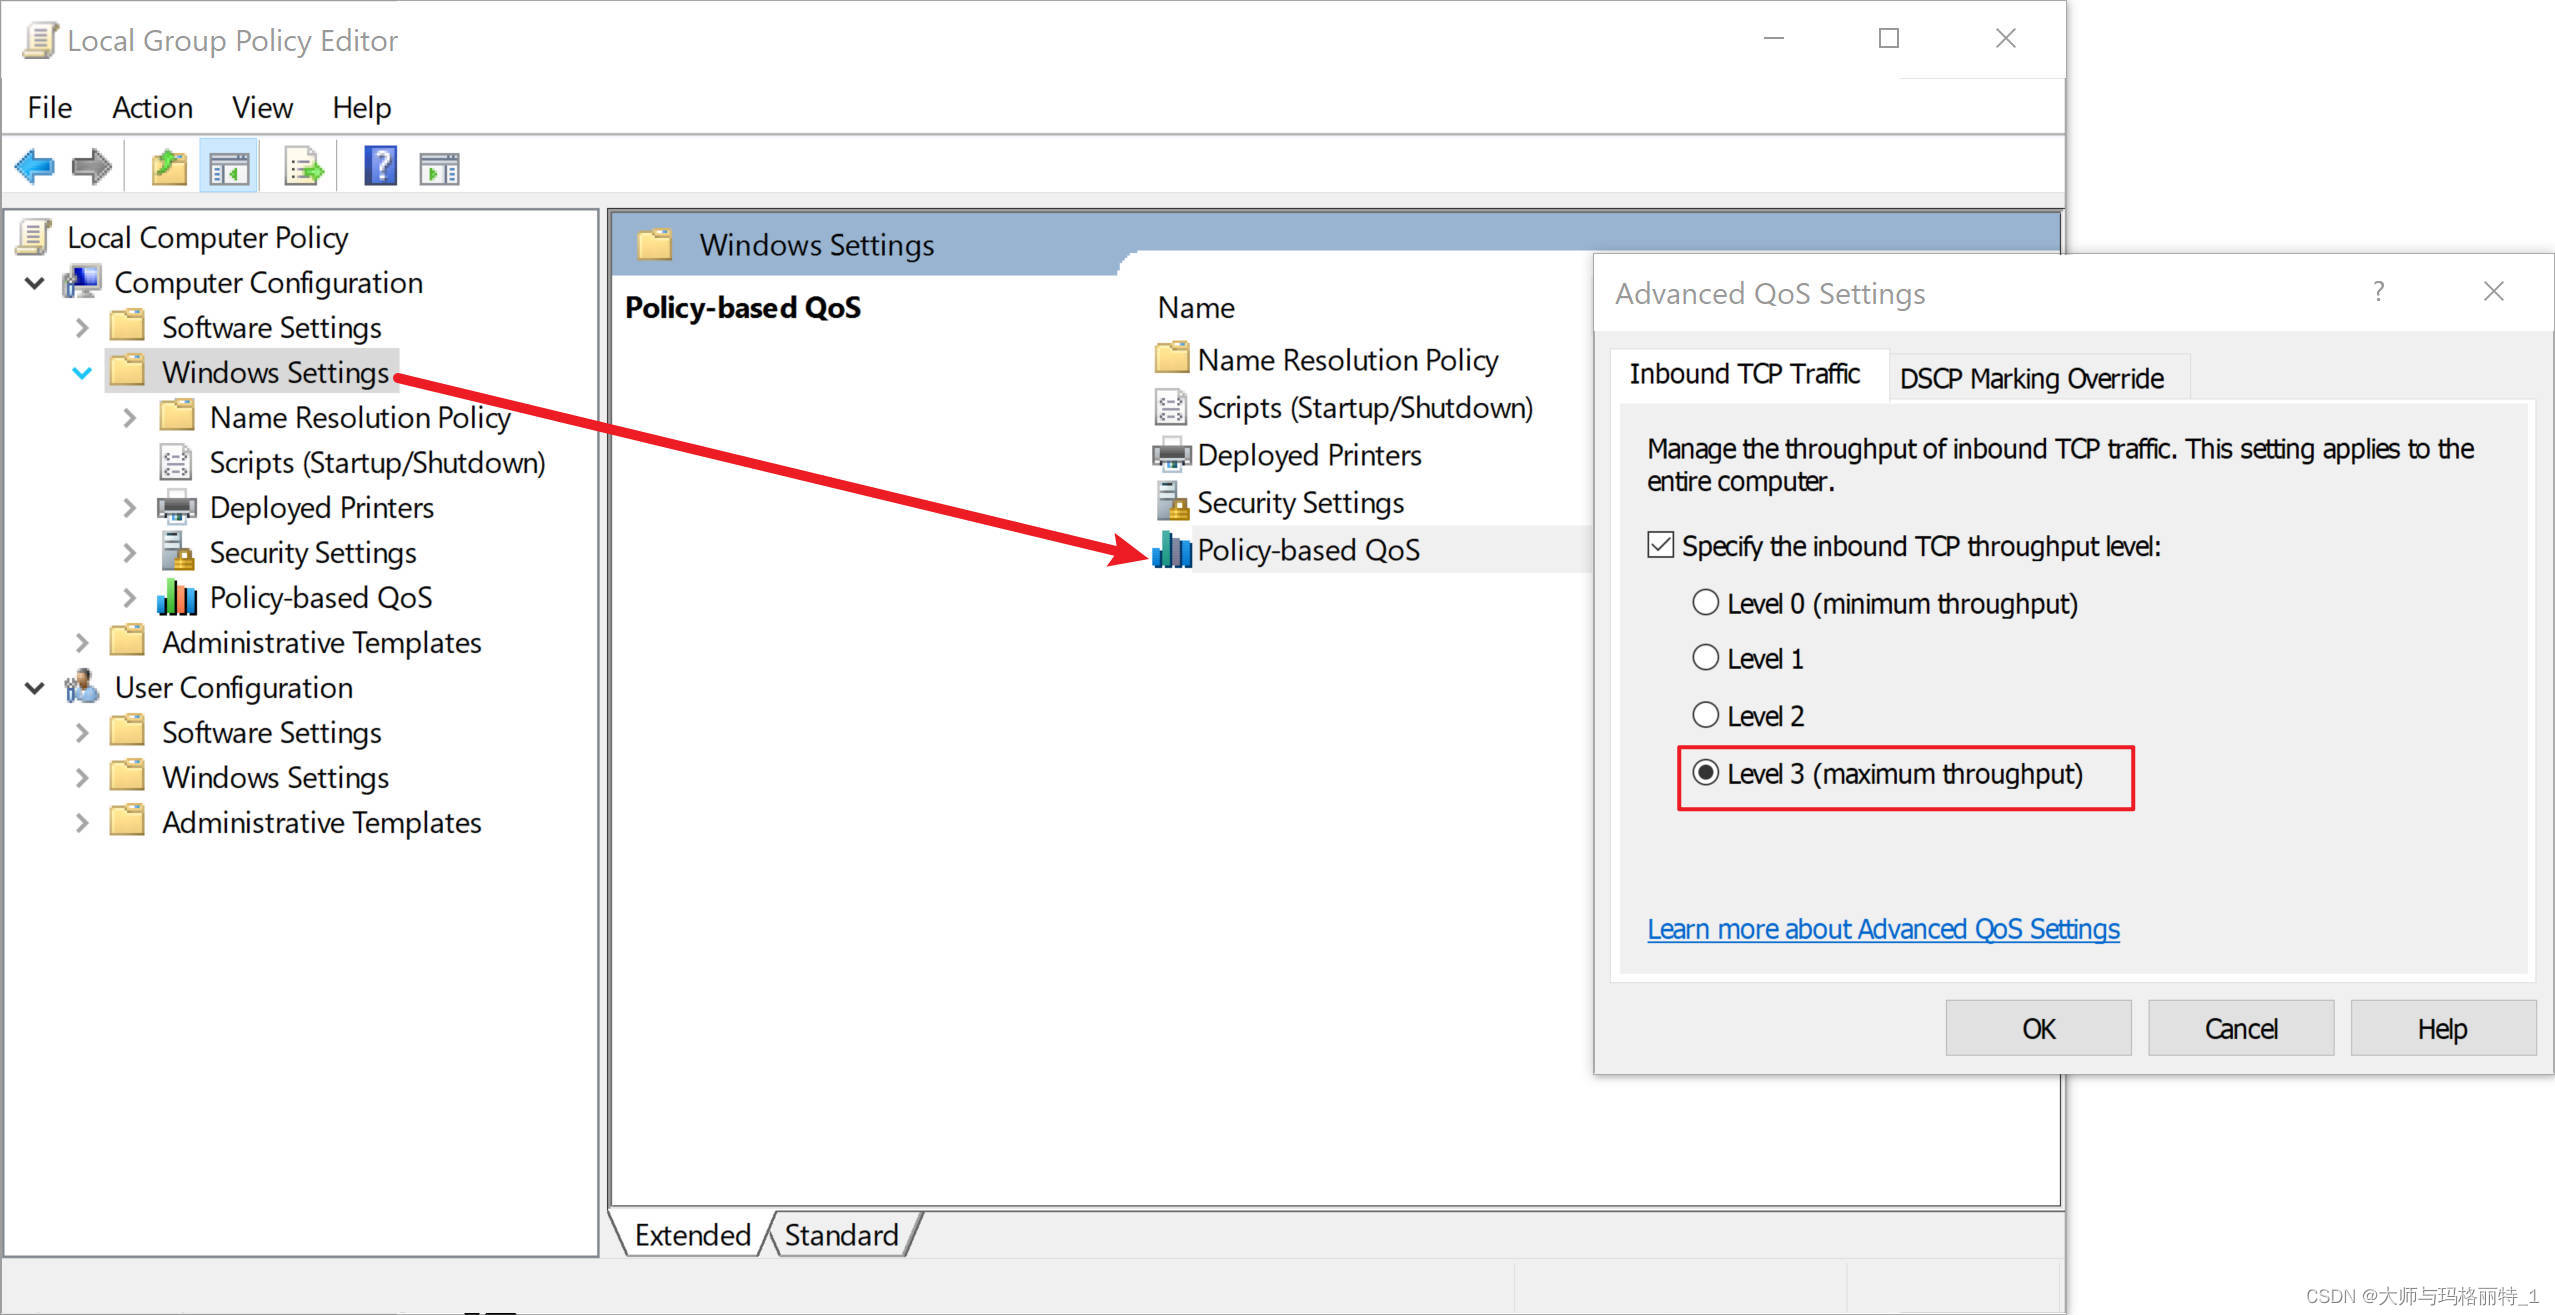The height and width of the screenshot is (1315, 2555).
Task: Switch to the Standard view tab
Action: 841,1235
